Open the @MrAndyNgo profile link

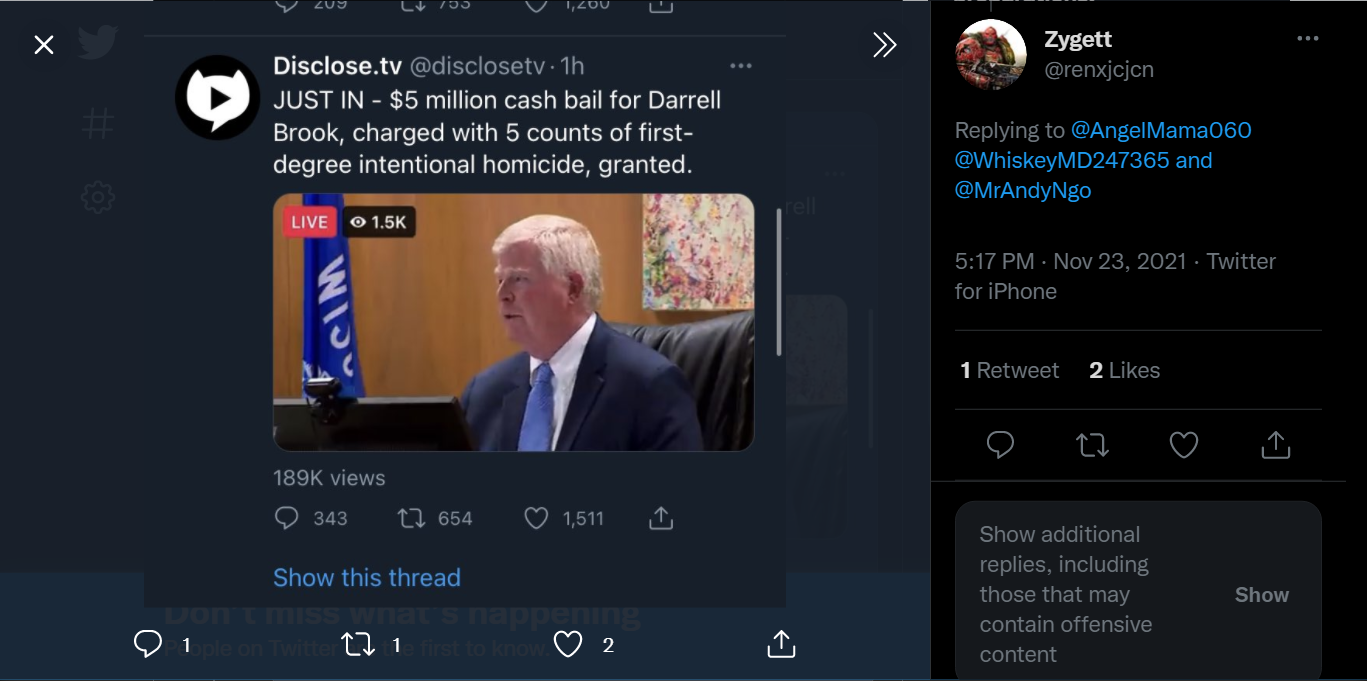click(x=1022, y=191)
